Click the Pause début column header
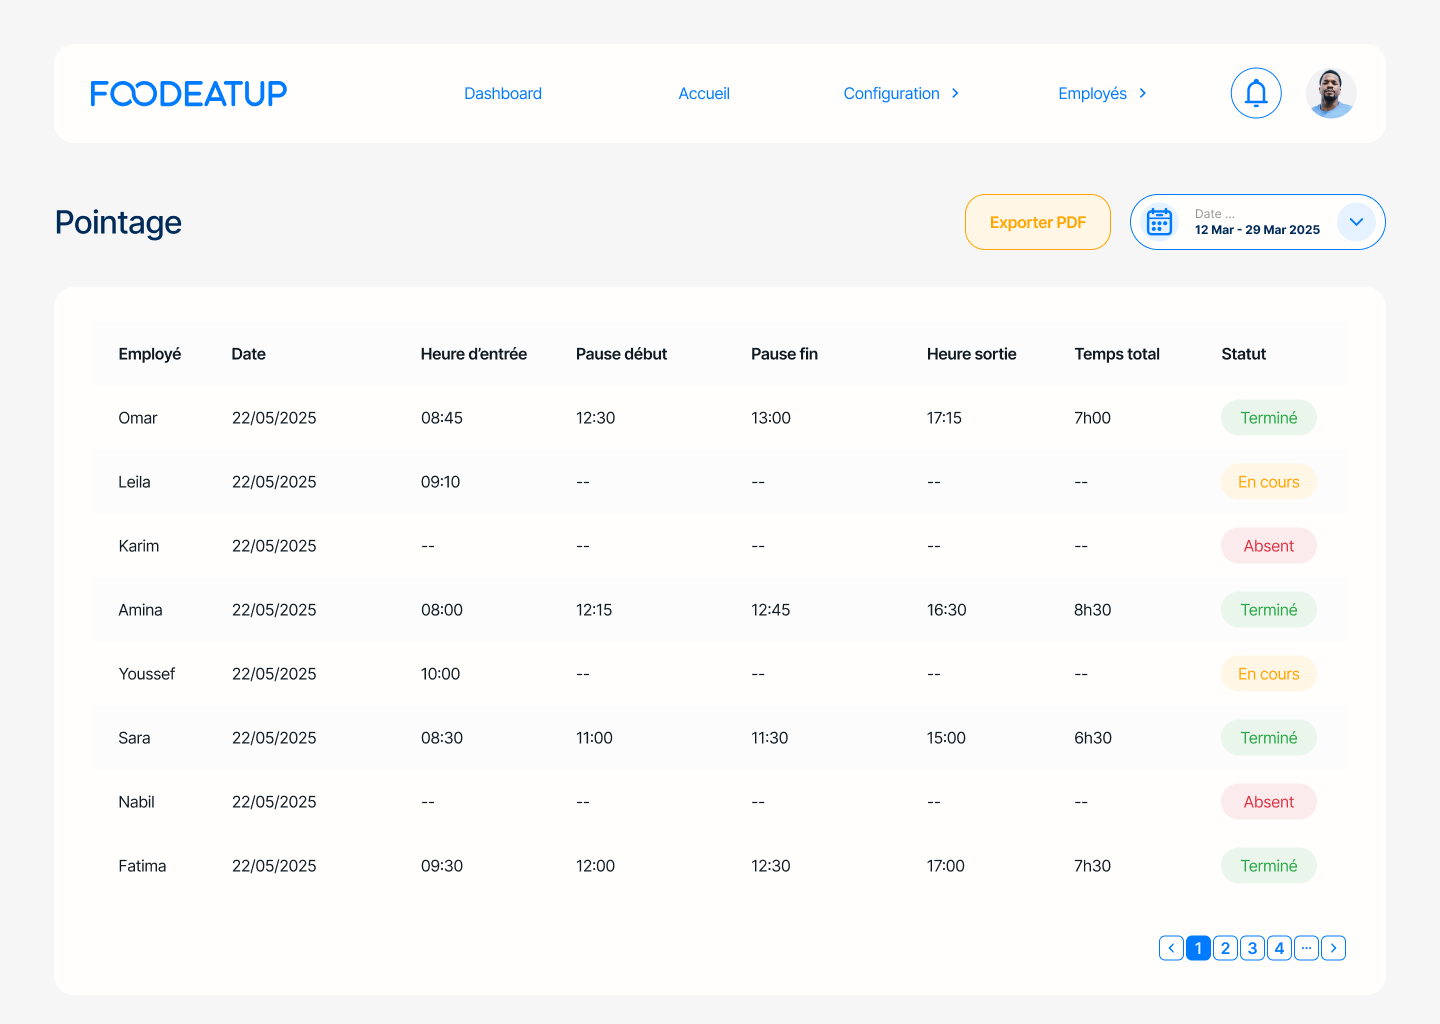This screenshot has height=1024, width=1440. click(x=621, y=354)
